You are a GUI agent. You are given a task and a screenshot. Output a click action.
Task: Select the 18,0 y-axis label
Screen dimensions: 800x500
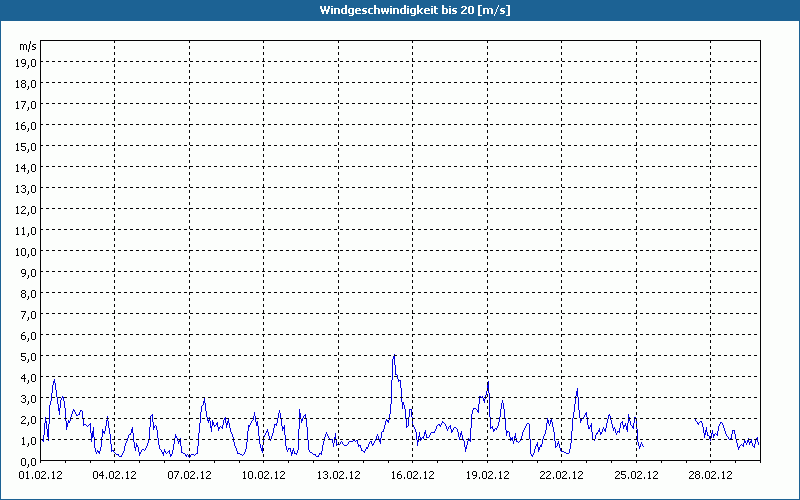point(26,84)
